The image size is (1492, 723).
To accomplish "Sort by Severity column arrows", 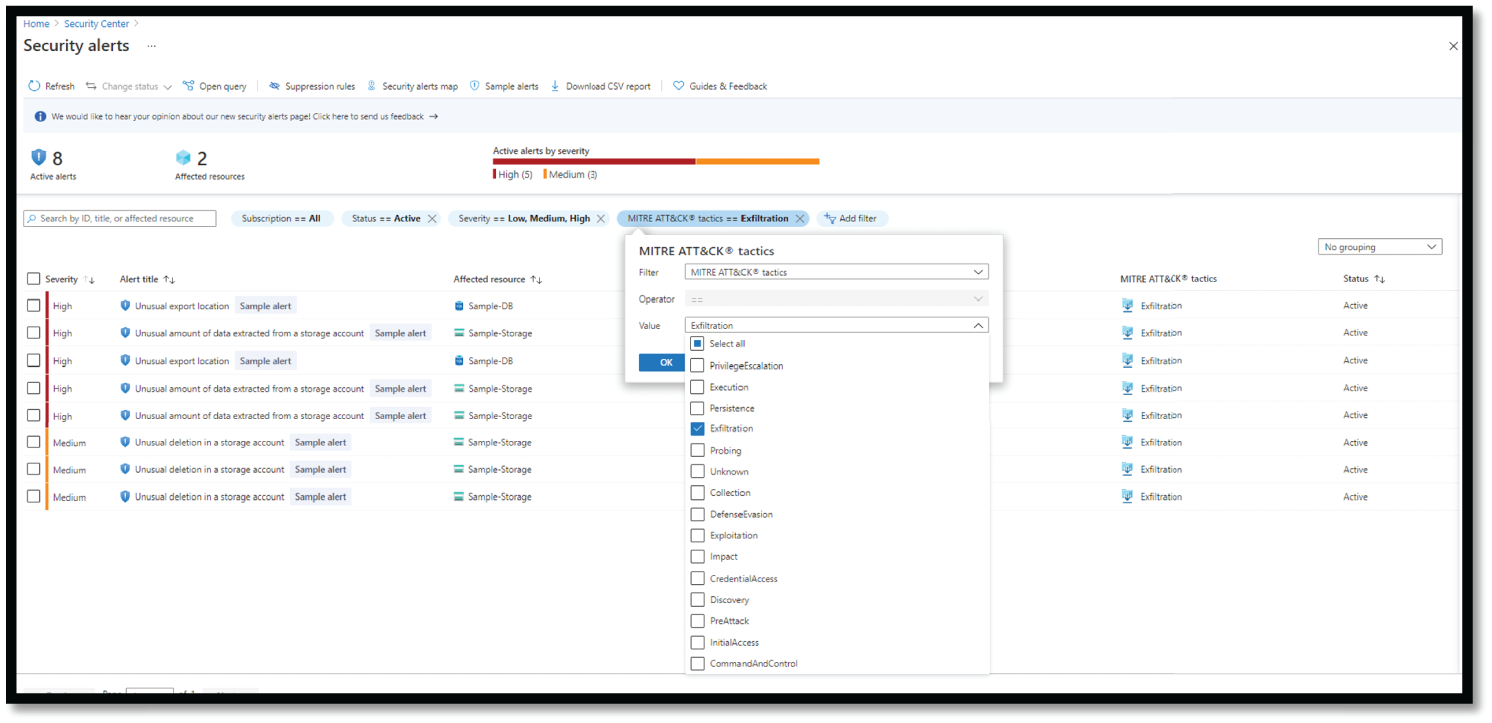I will 89,279.
